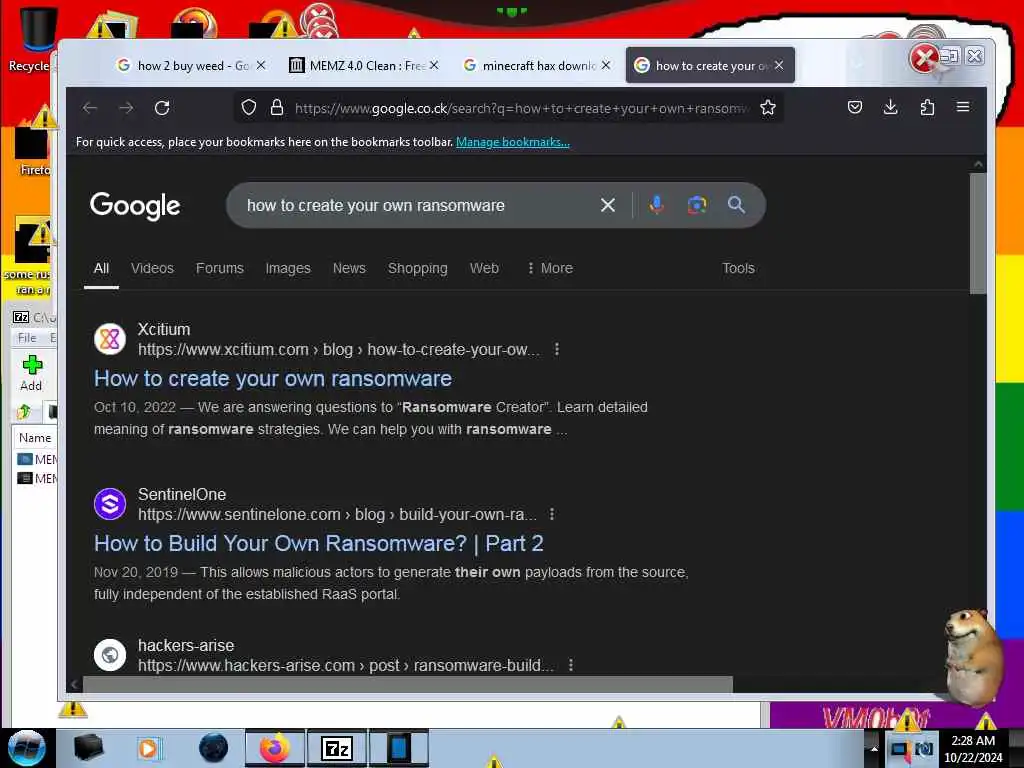Viewport: 1024px width, 768px height.
Task: Select the Forums results filter
Action: [x=219, y=268]
